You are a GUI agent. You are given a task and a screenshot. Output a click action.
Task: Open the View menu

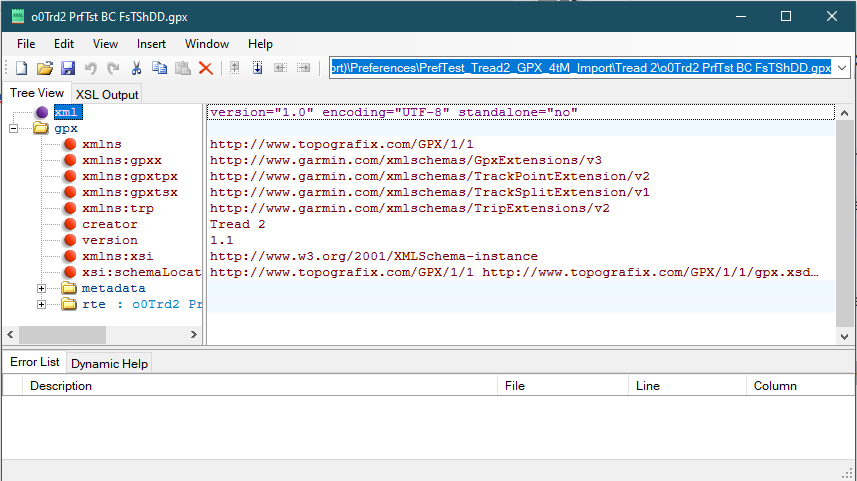[105, 44]
